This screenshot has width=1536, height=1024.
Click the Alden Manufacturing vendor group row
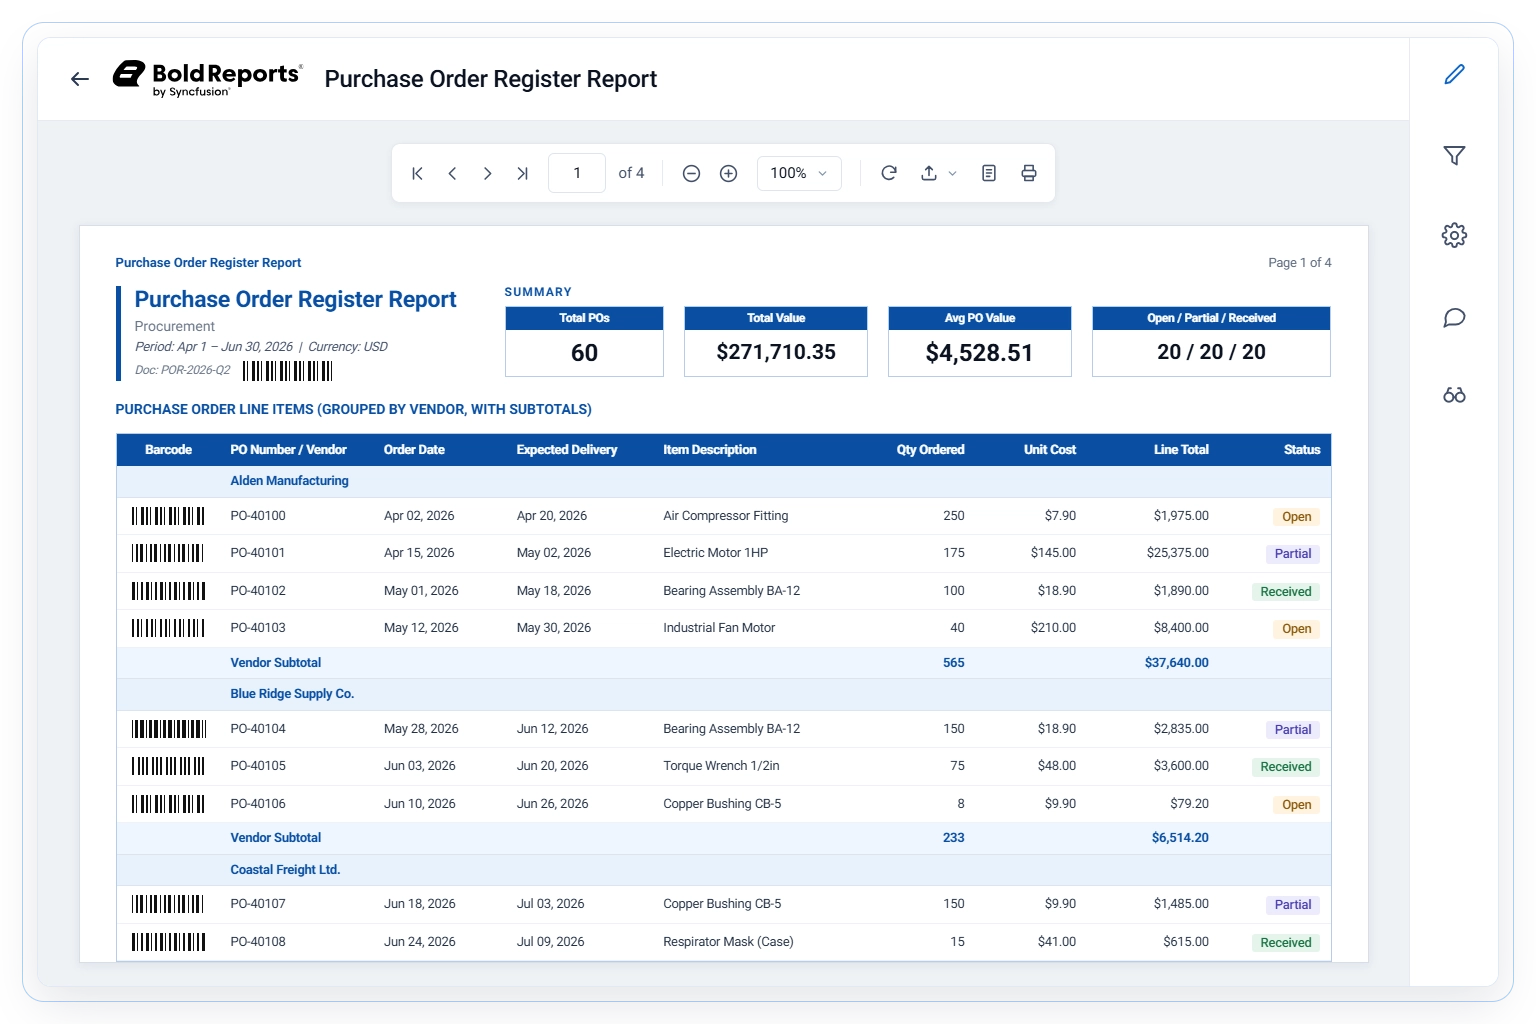(724, 481)
